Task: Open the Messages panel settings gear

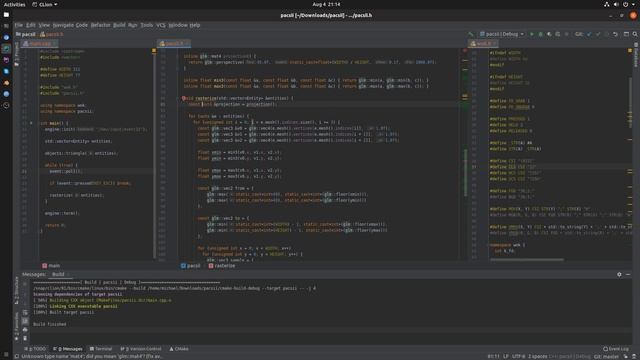Action: 619,274
